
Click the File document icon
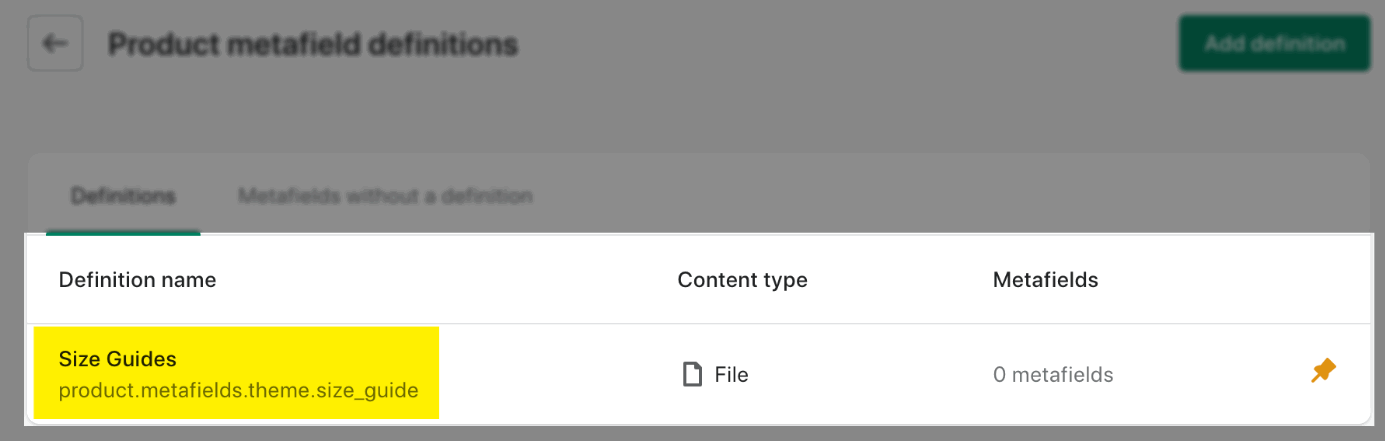tap(691, 375)
